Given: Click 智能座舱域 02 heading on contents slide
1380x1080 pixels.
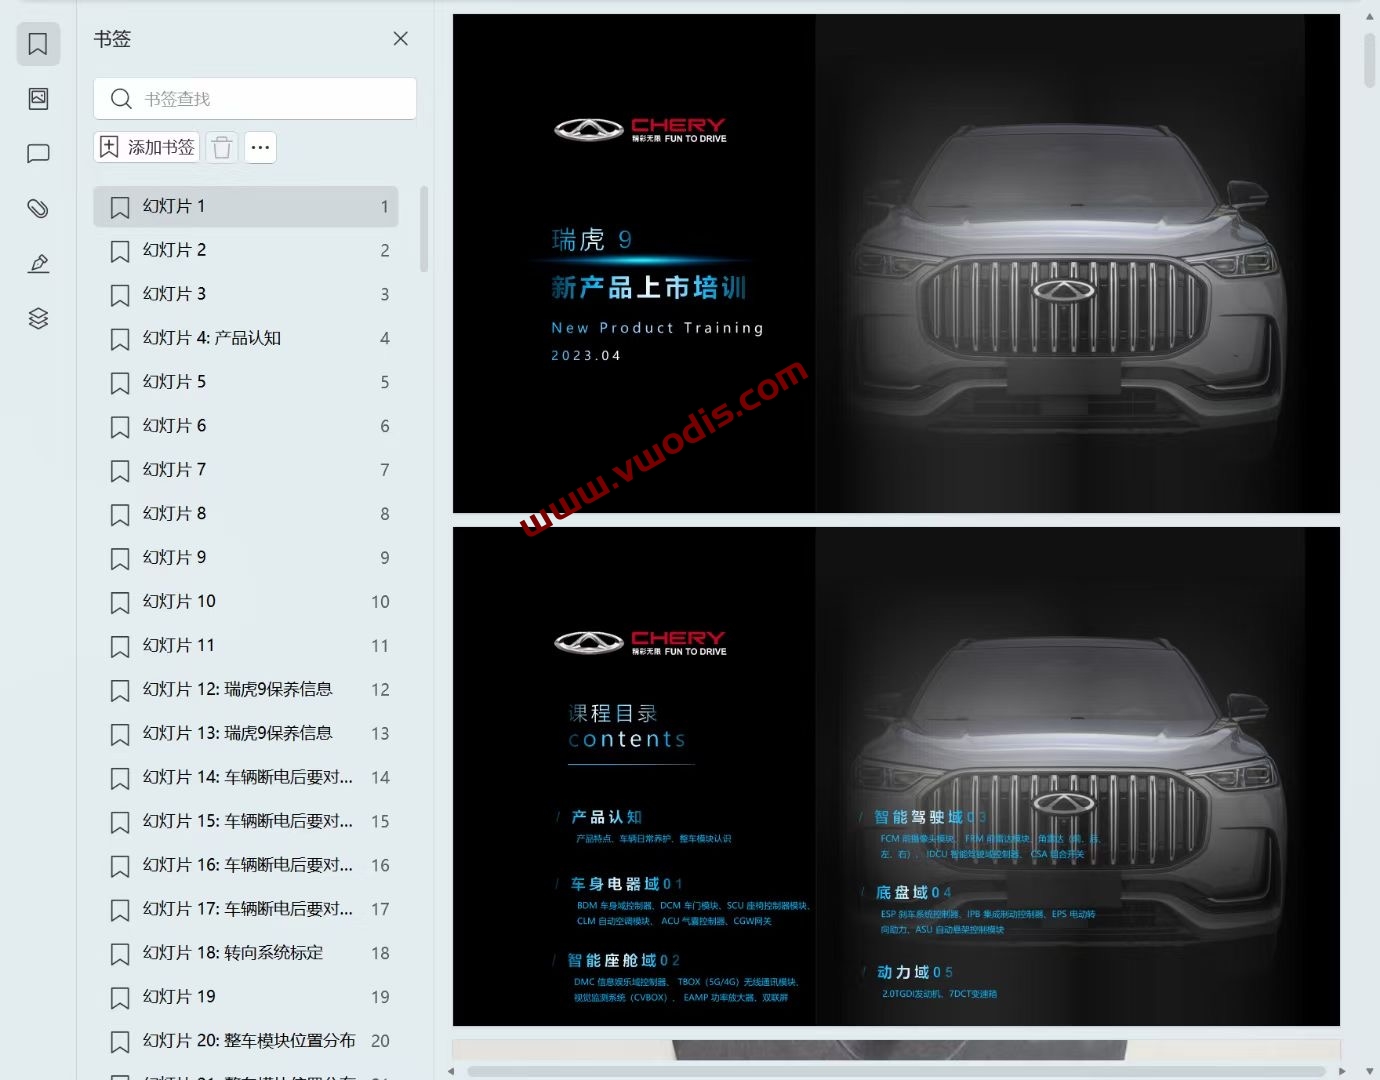Looking at the screenshot, I should pos(623,960).
